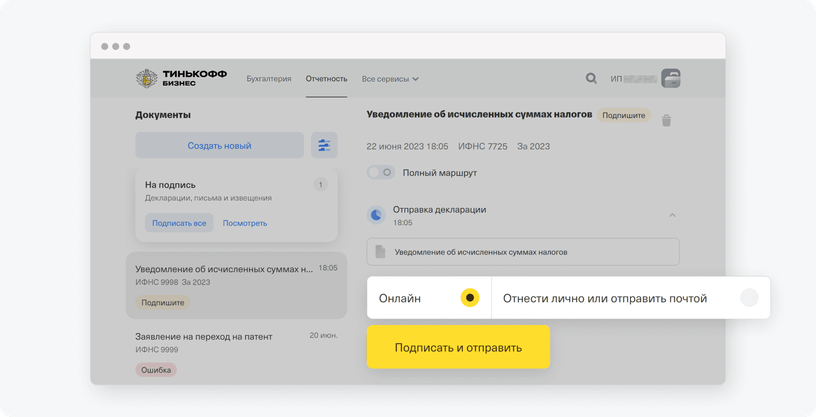Click the Подпишите badge near title
Screen dimensions: 816x417
point(623,116)
